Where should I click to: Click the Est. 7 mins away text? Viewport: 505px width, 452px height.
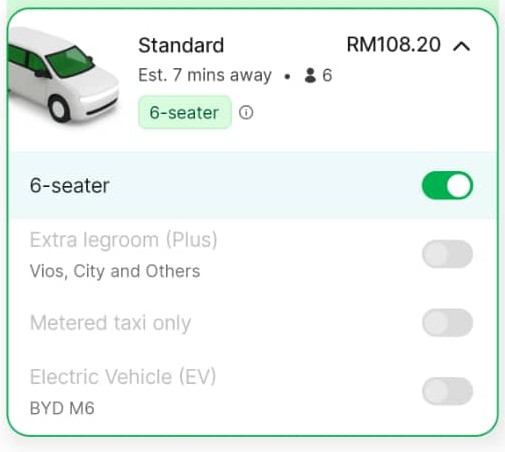(x=205, y=75)
